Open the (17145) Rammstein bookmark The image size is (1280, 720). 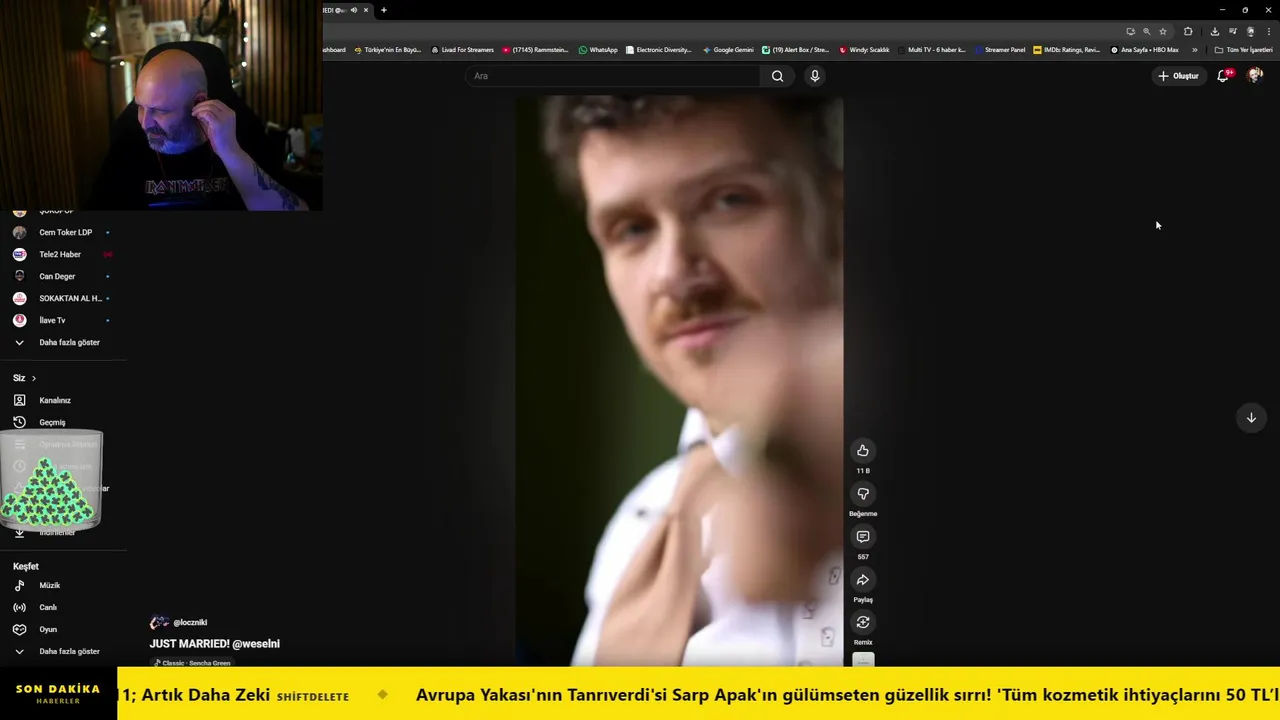coord(536,50)
